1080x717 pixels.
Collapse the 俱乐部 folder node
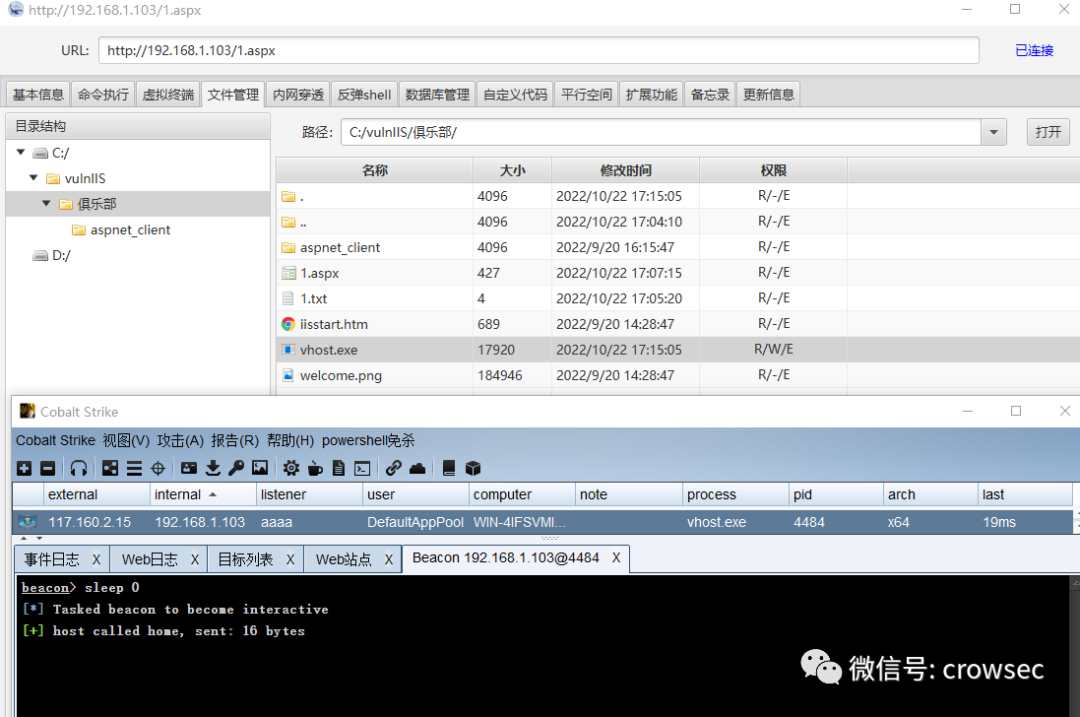point(46,203)
